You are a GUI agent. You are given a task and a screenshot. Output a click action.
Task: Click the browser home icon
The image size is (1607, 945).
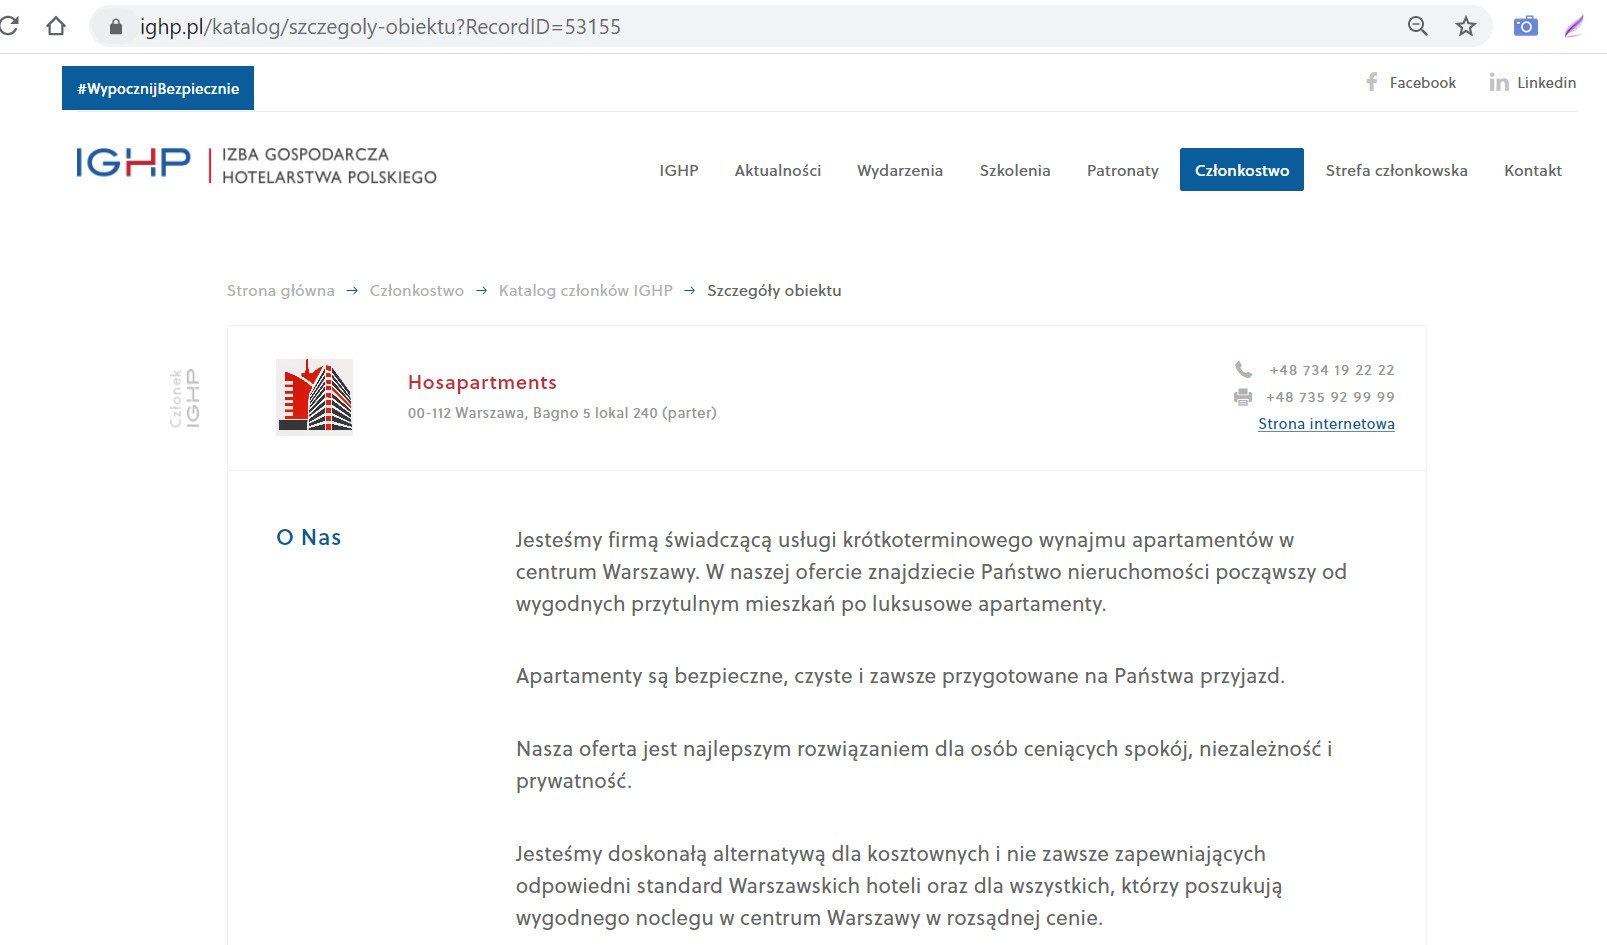coord(56,26)
